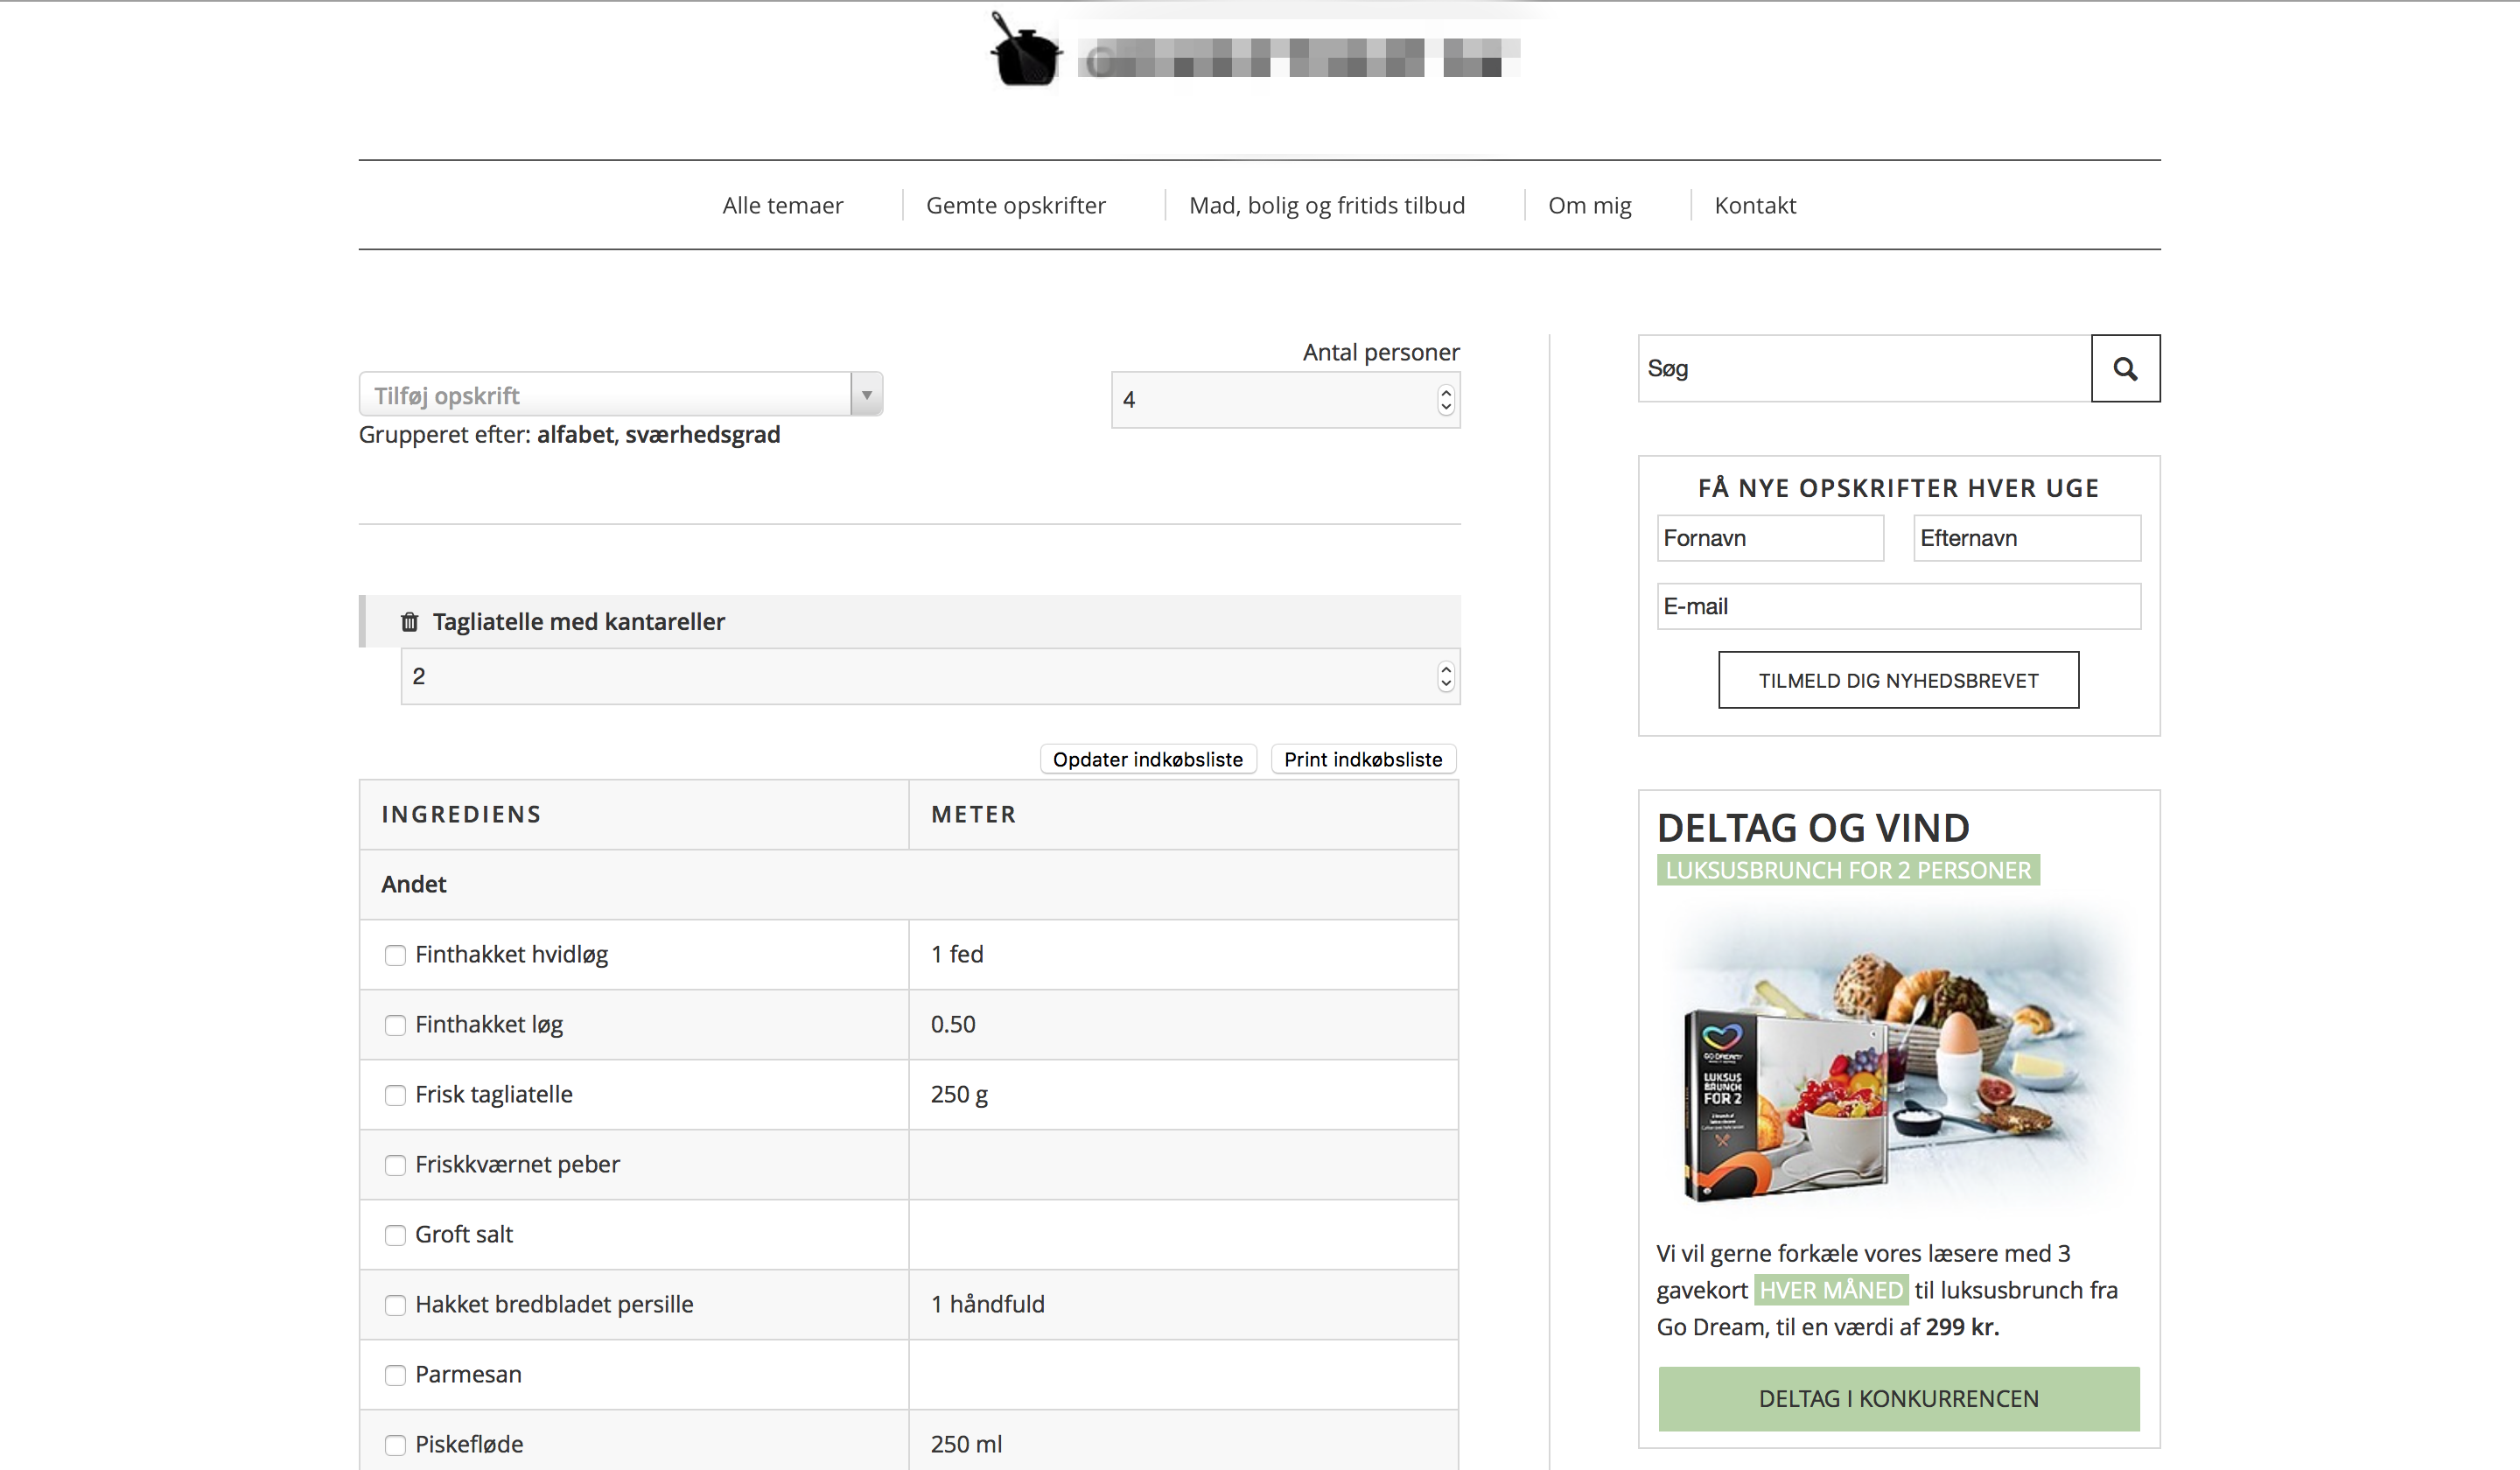Mark Parmesan as bought
2520x1470 pixels.
395,1375
